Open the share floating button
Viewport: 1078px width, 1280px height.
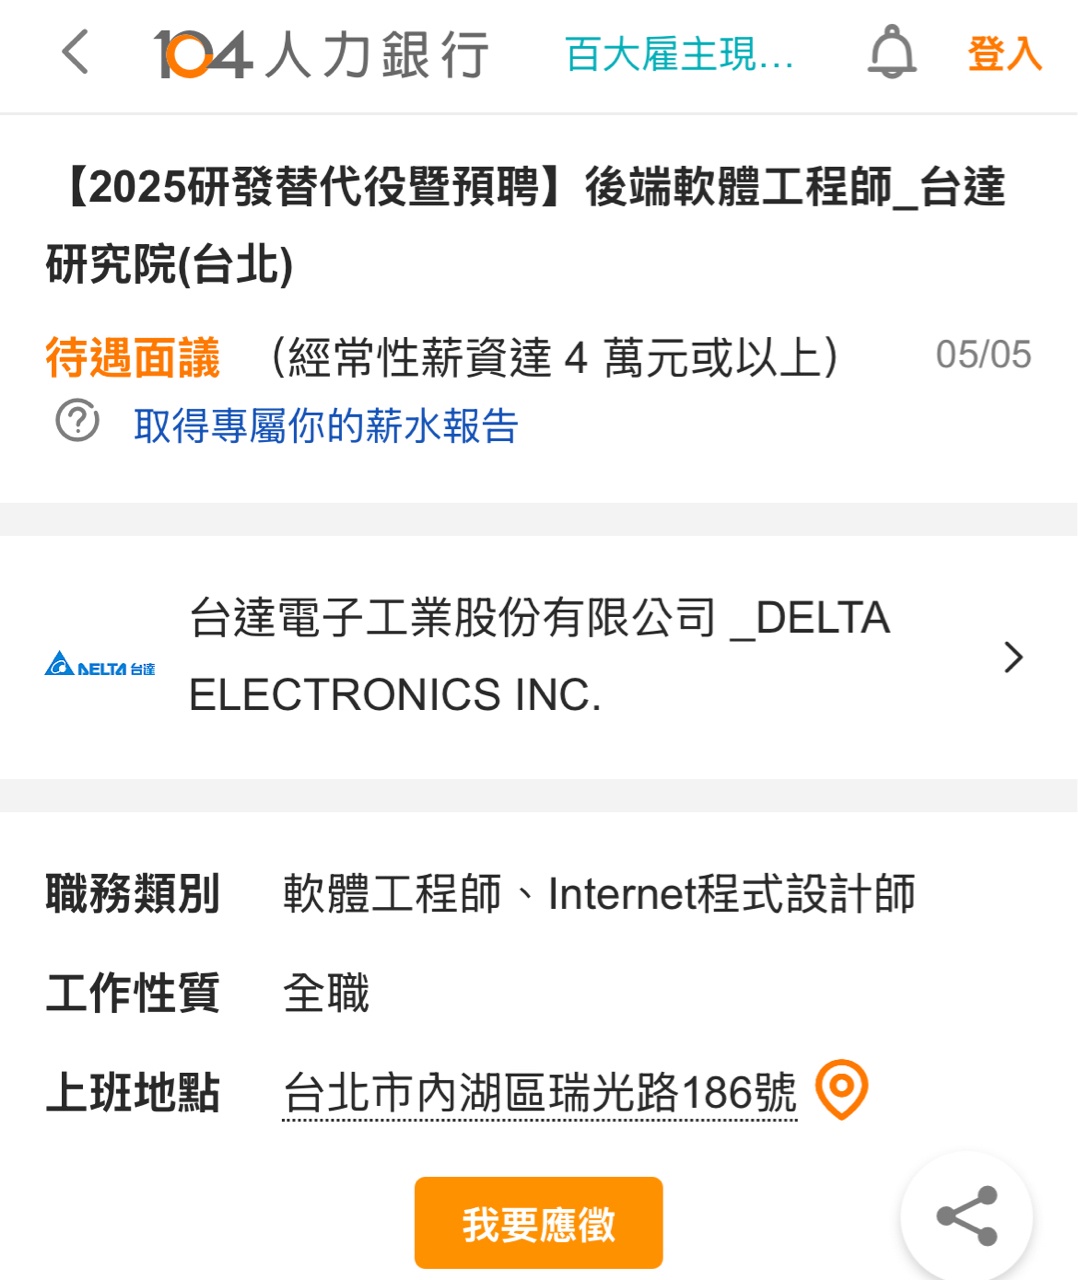pos(966,1215)
